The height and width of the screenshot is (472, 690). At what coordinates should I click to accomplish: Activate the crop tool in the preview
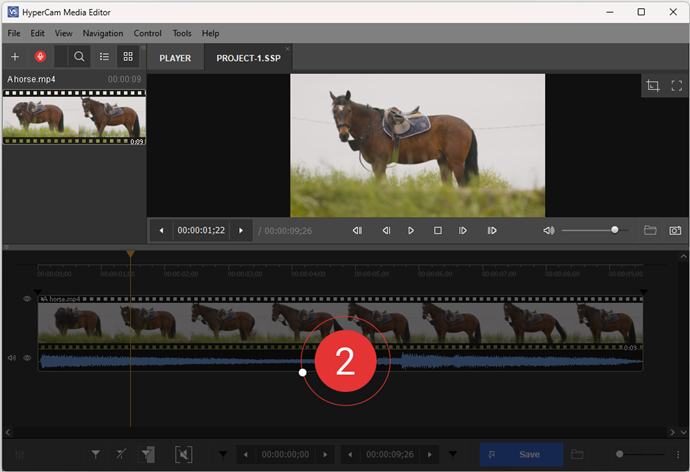[653, 85]
